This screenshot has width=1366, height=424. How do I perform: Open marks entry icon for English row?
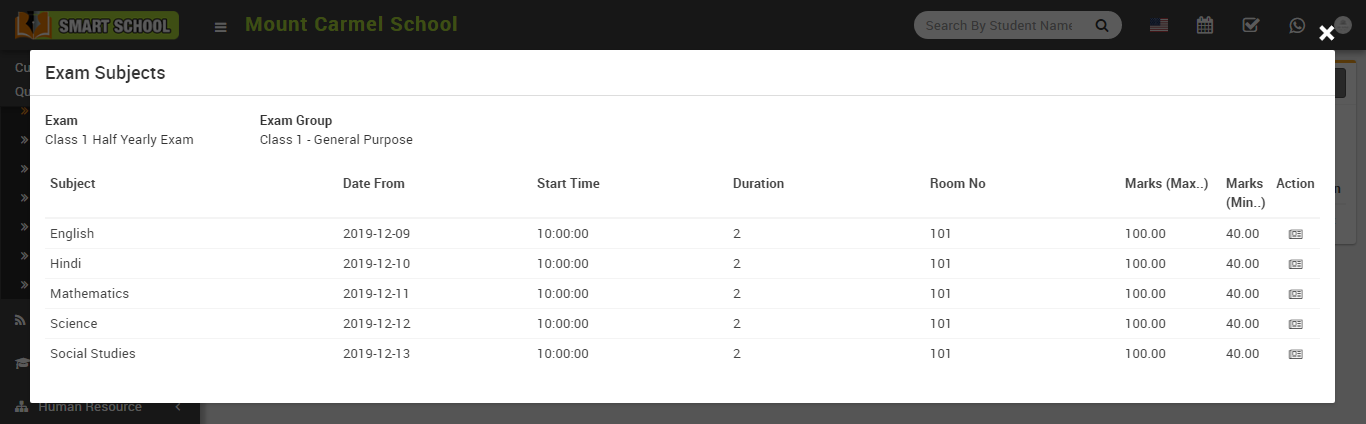click(1295, 234)
